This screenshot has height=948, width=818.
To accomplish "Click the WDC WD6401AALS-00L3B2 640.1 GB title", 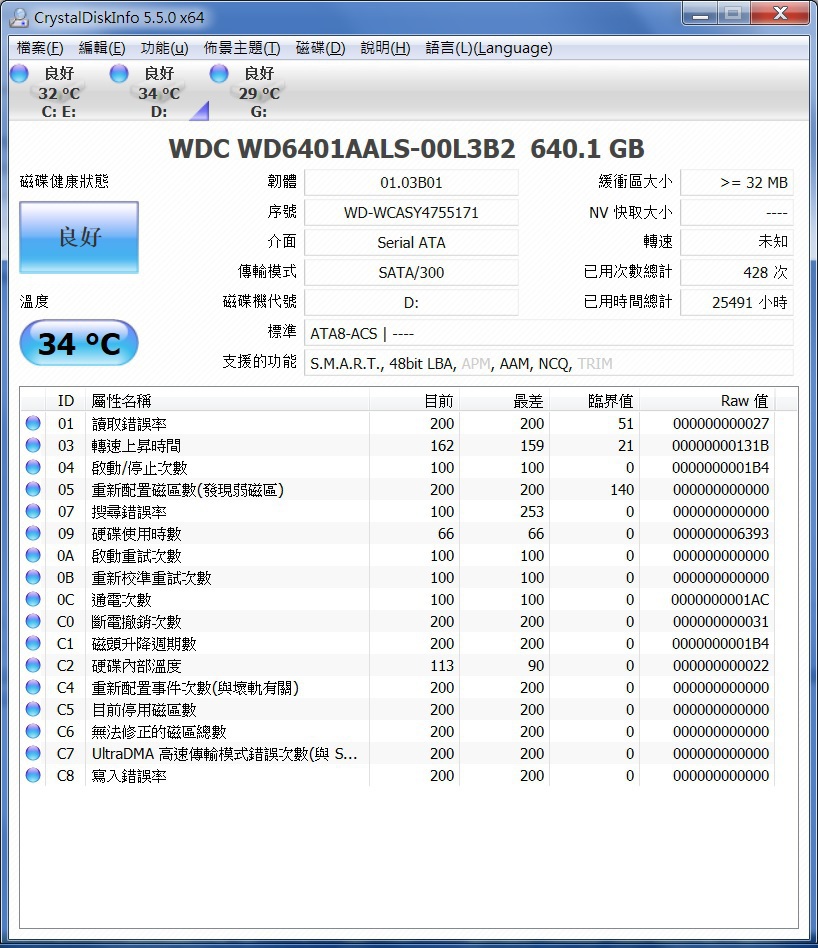I will (406, 149).
